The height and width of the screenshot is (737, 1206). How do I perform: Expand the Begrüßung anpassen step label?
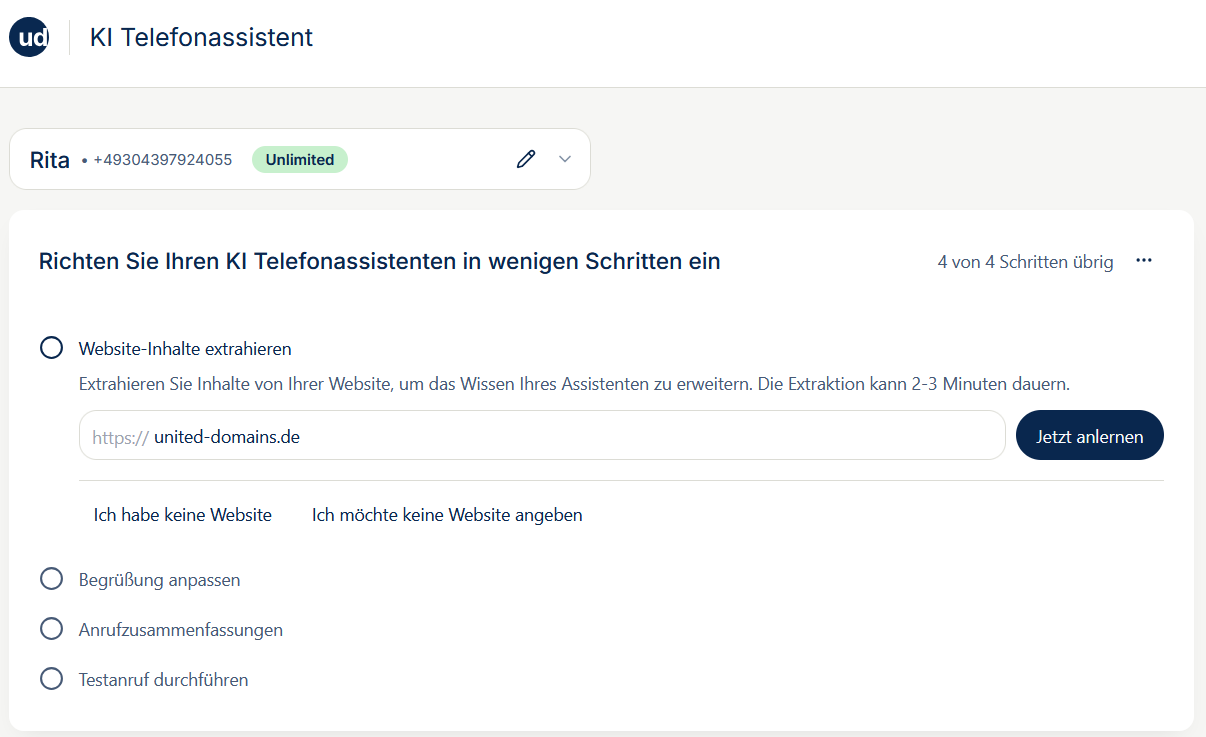[159, 580]
